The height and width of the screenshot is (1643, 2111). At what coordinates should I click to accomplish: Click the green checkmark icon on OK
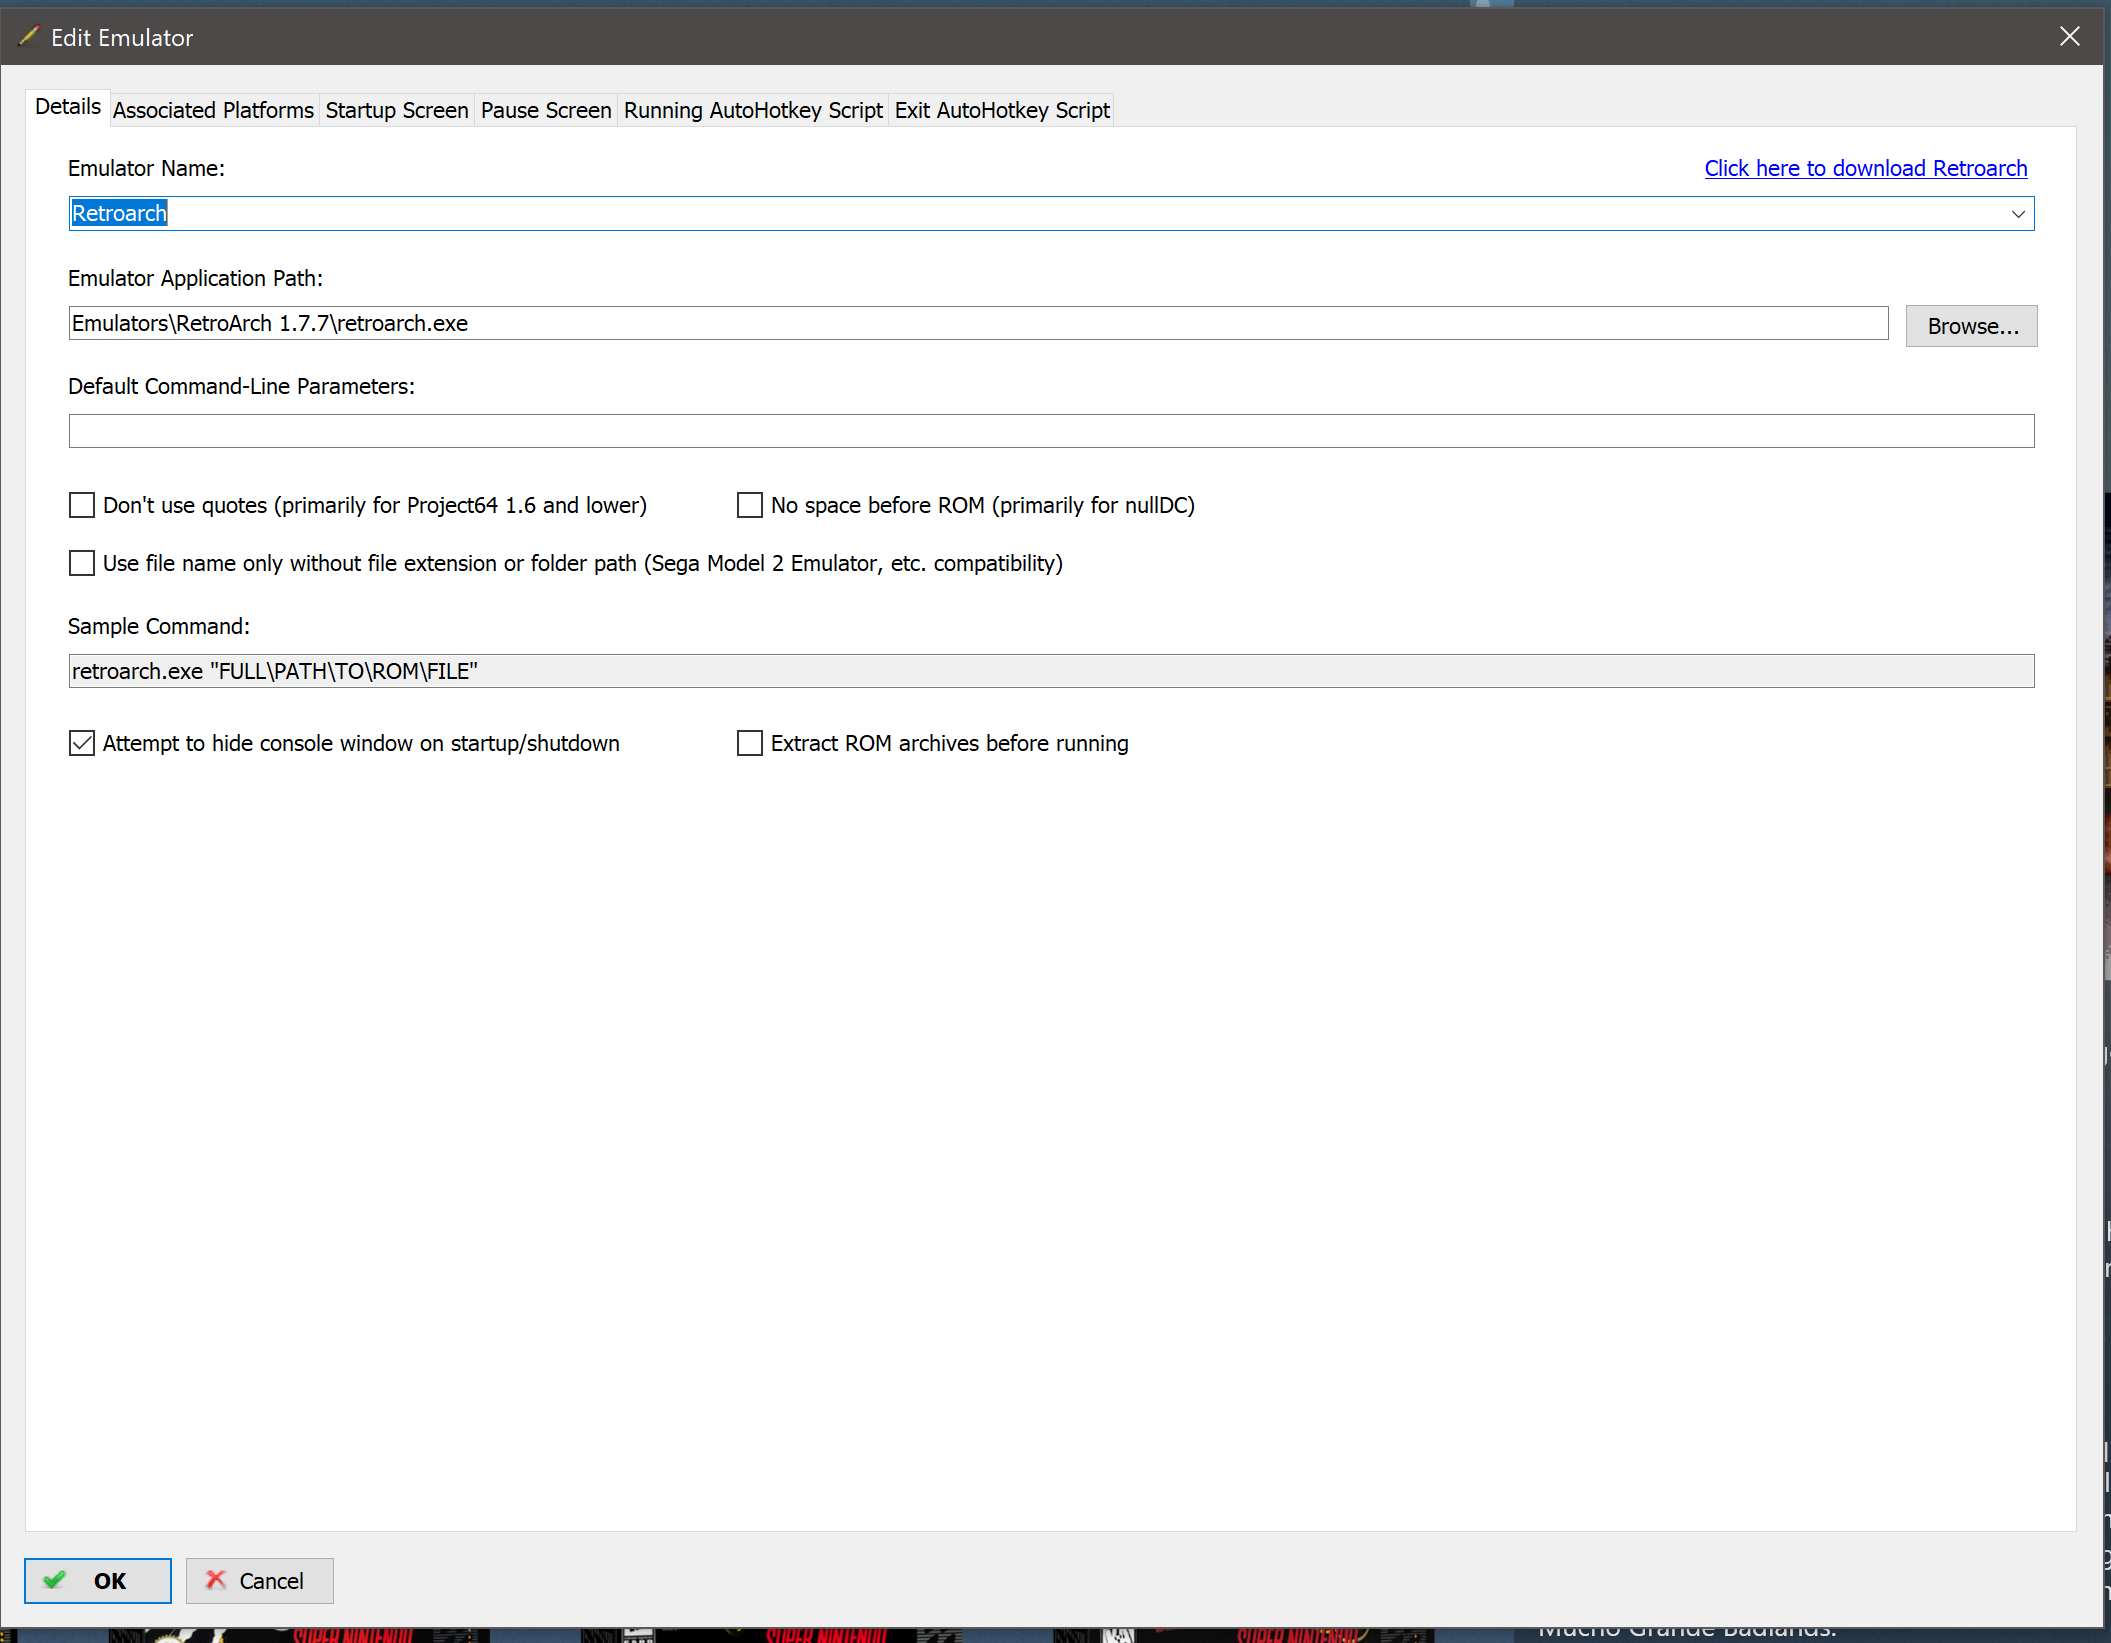click(x=55, y=1580)
